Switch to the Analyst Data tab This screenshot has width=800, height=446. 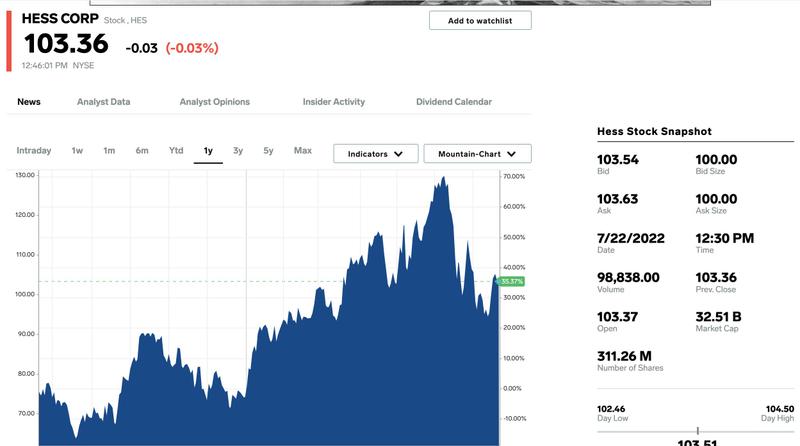click(104, 102)
